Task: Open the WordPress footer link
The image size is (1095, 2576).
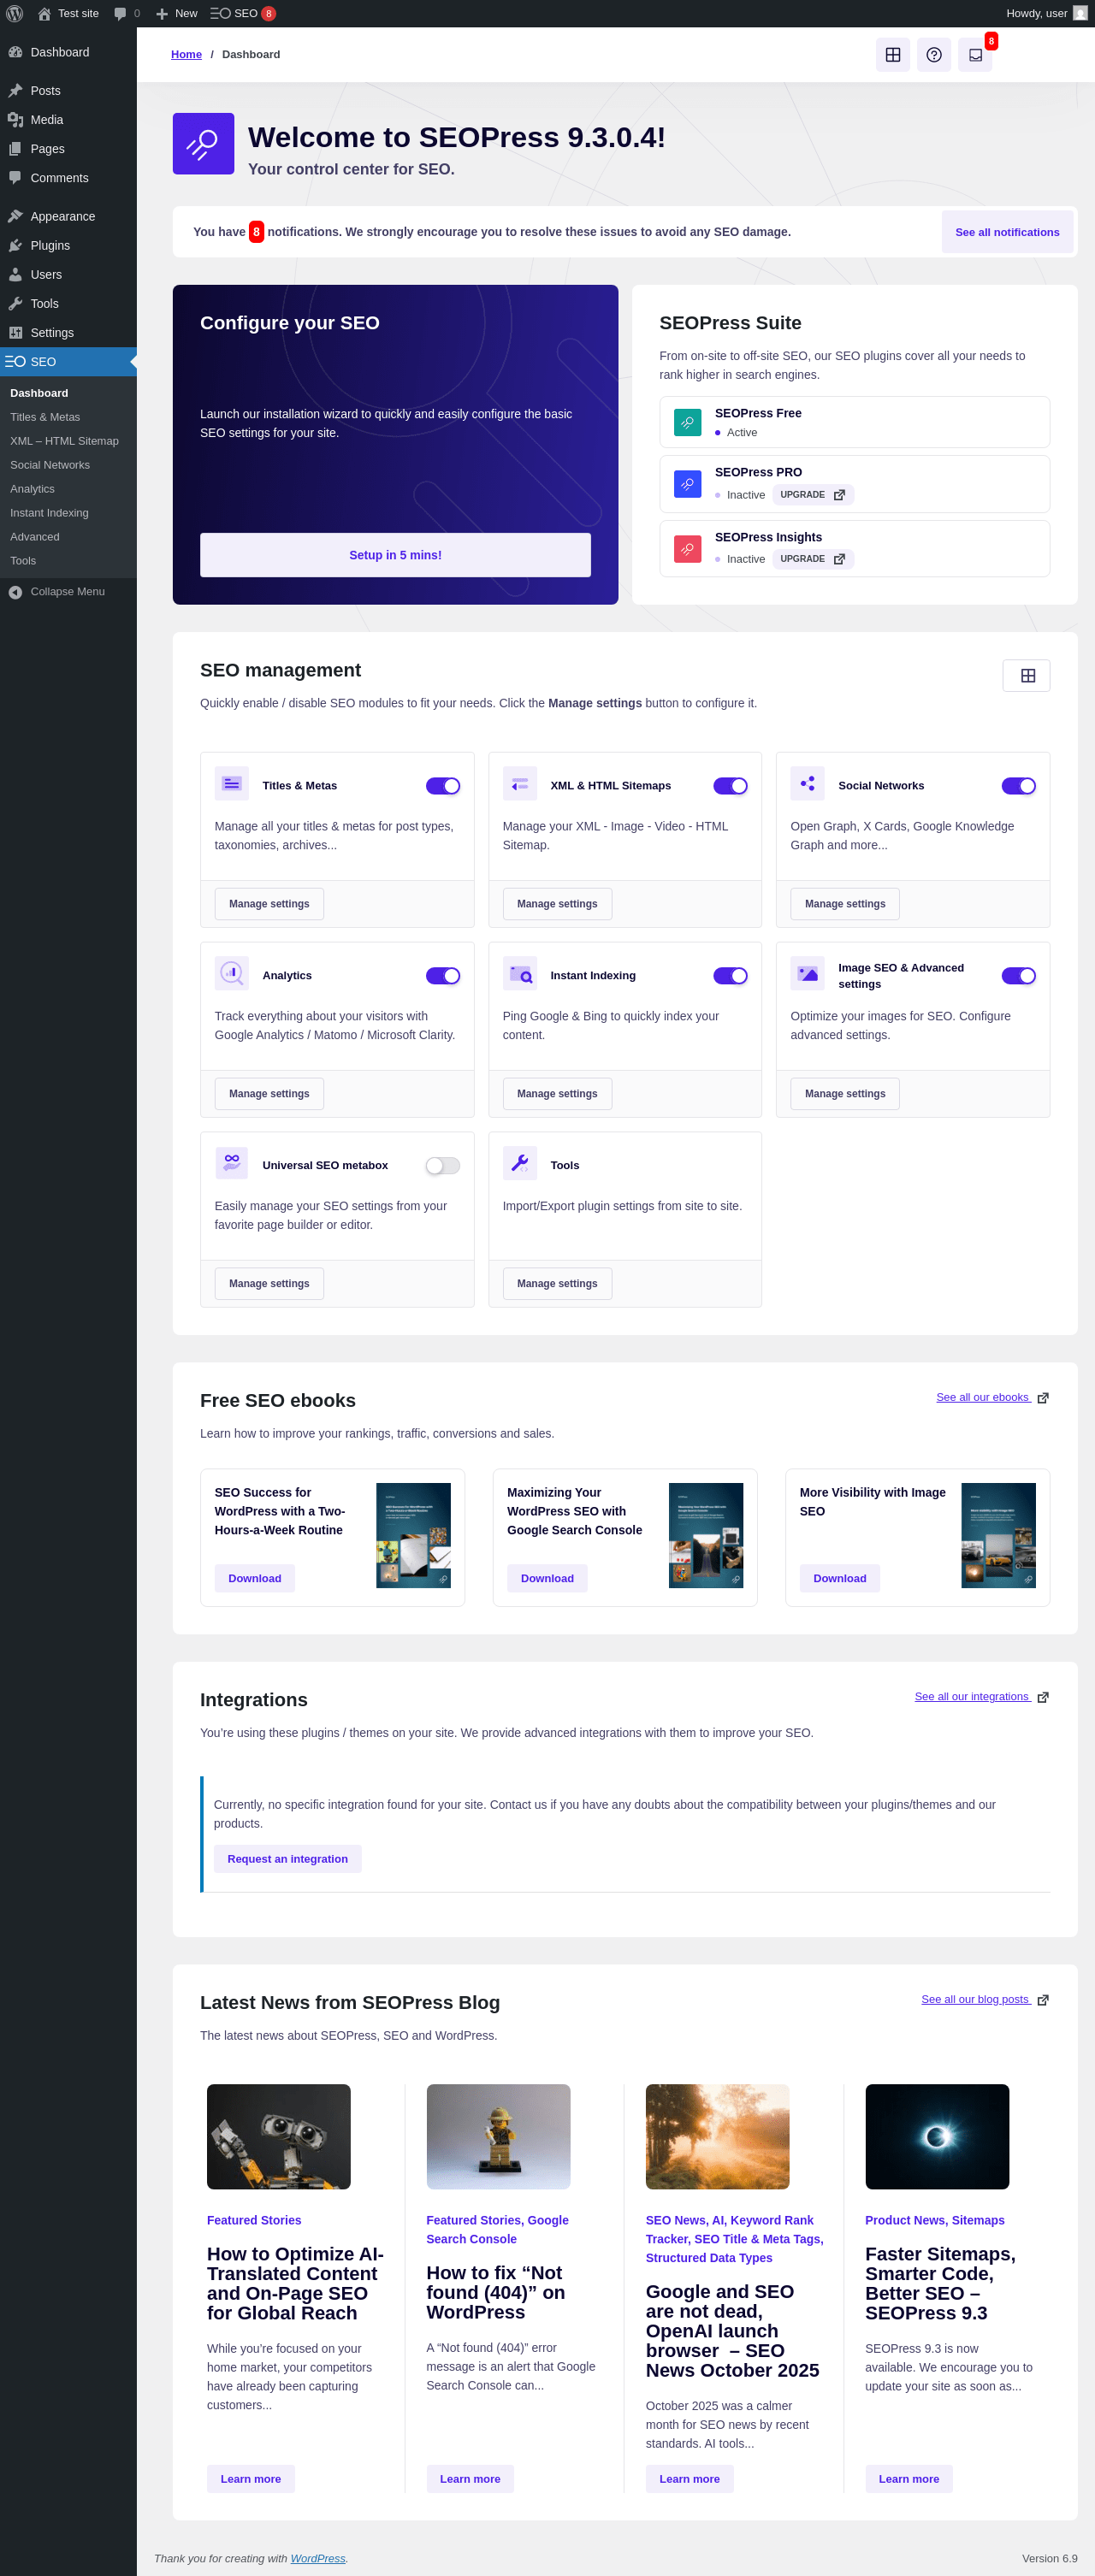Action: [318, 2559]
